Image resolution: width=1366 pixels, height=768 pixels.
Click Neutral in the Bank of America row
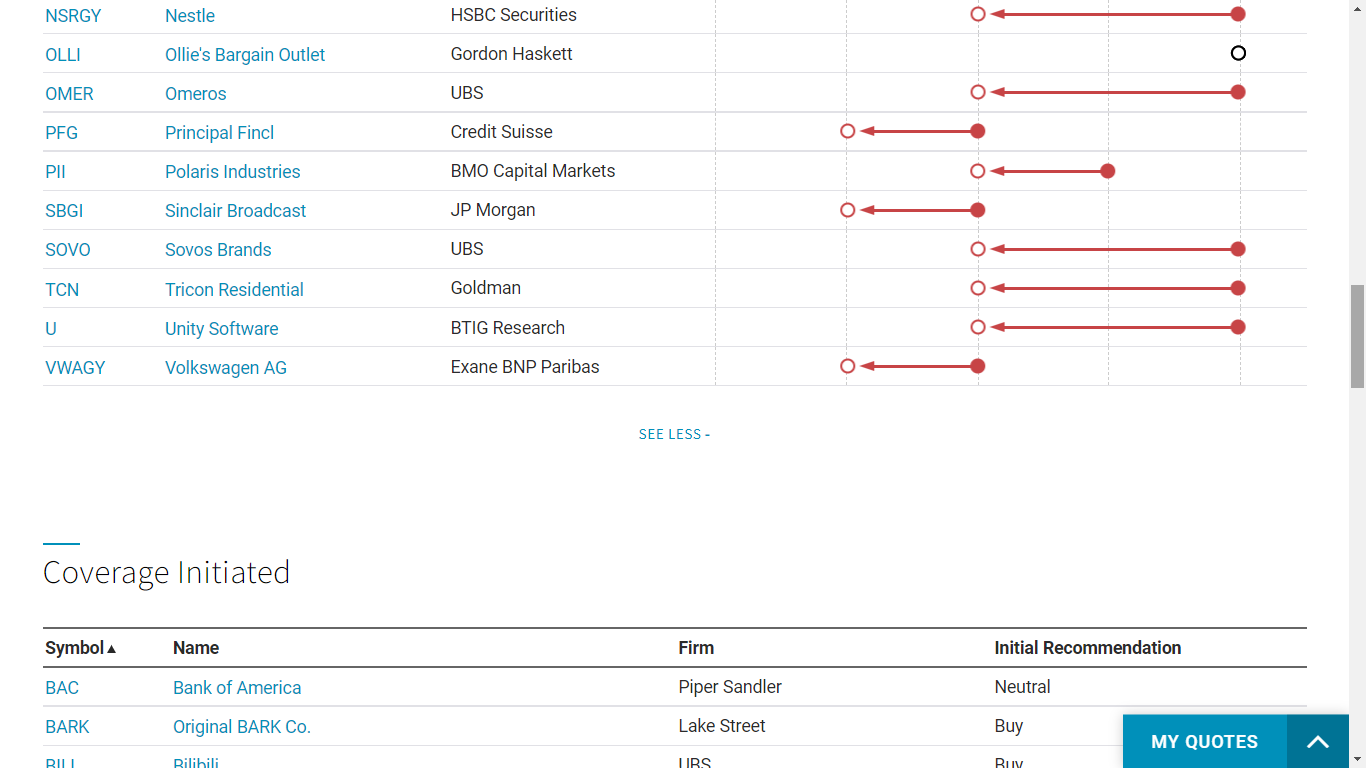1022,687
